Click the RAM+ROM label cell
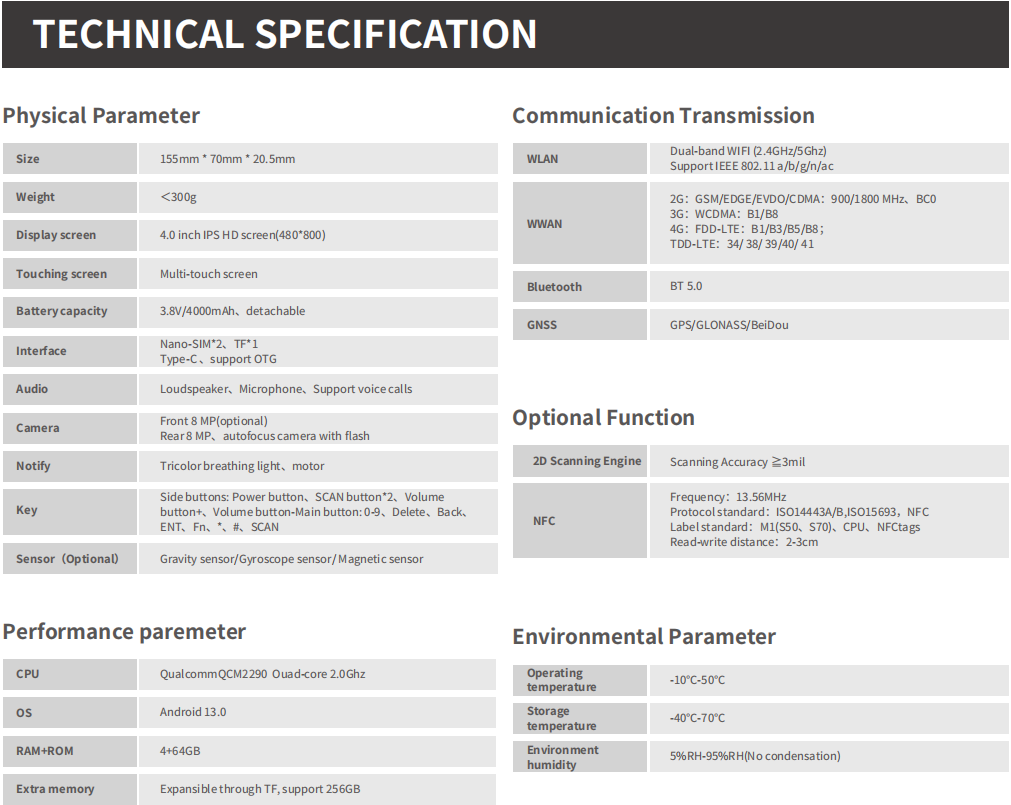The width and height of the screenshot is (1011, 805). (45, 751)
